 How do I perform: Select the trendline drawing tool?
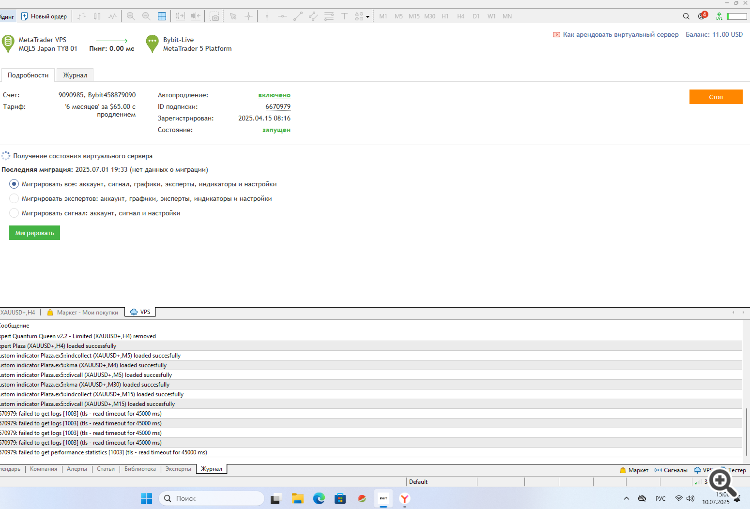[298, 16]
